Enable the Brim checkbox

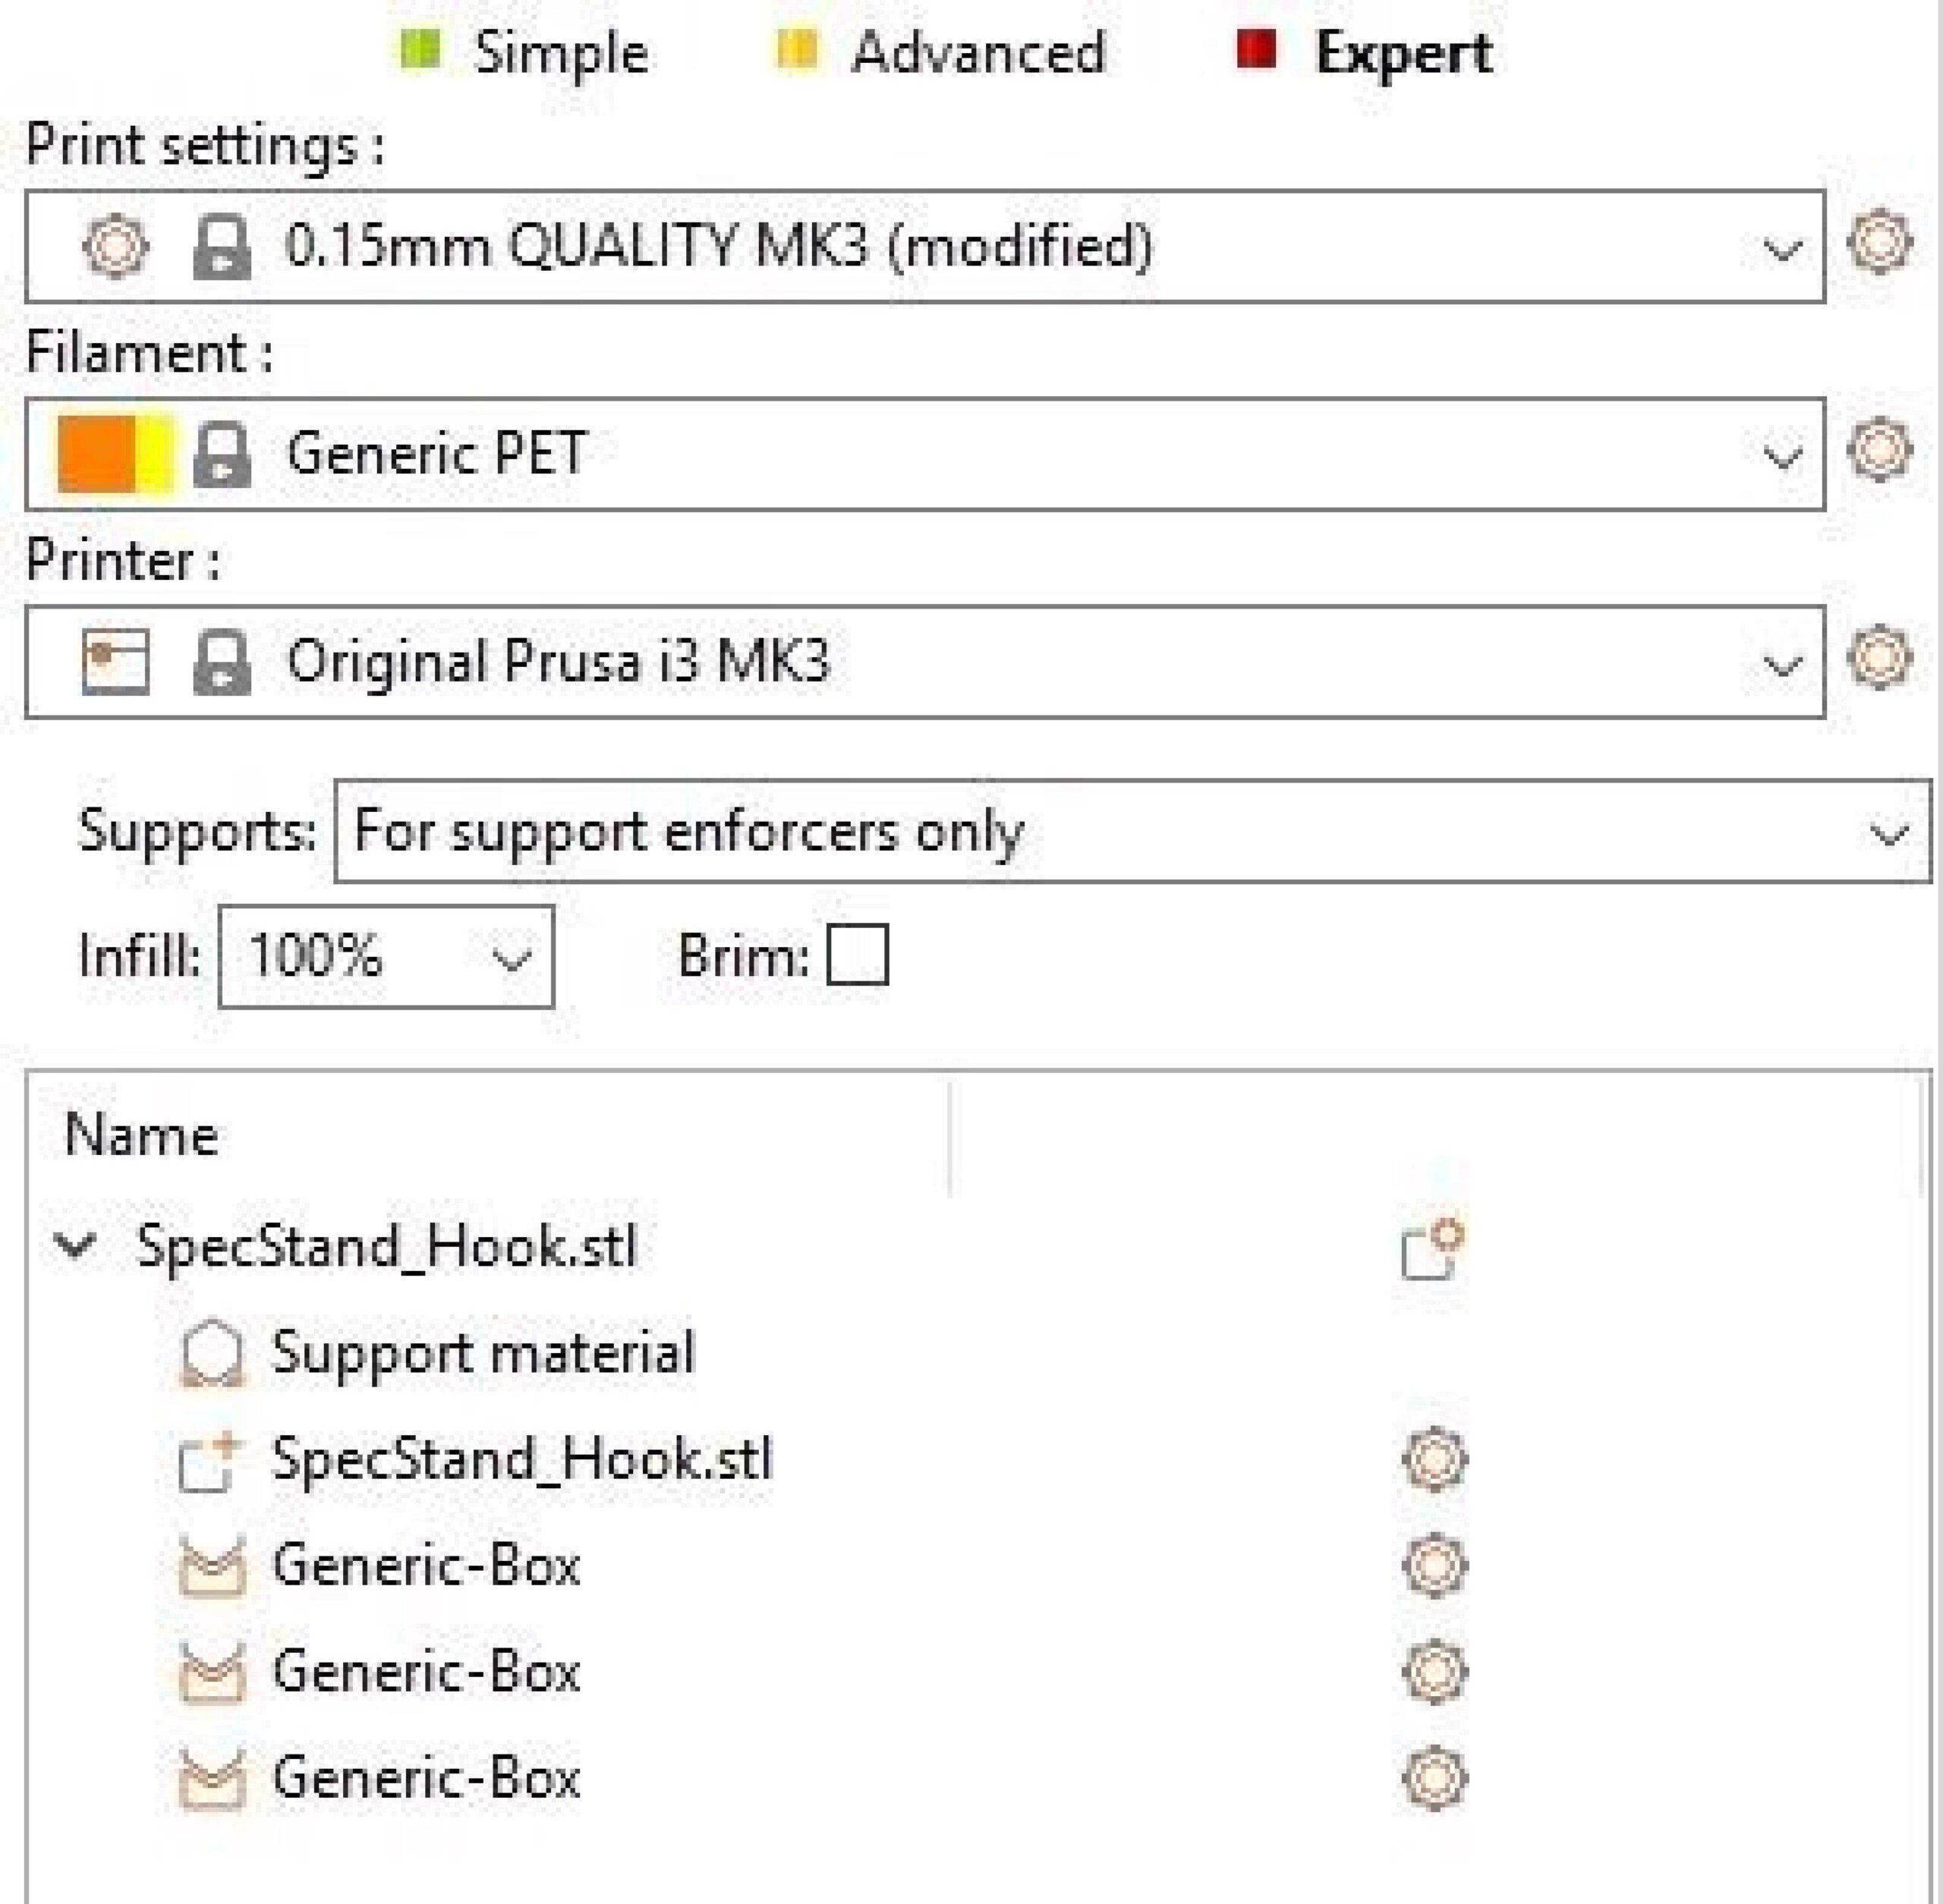click(858, 955)
